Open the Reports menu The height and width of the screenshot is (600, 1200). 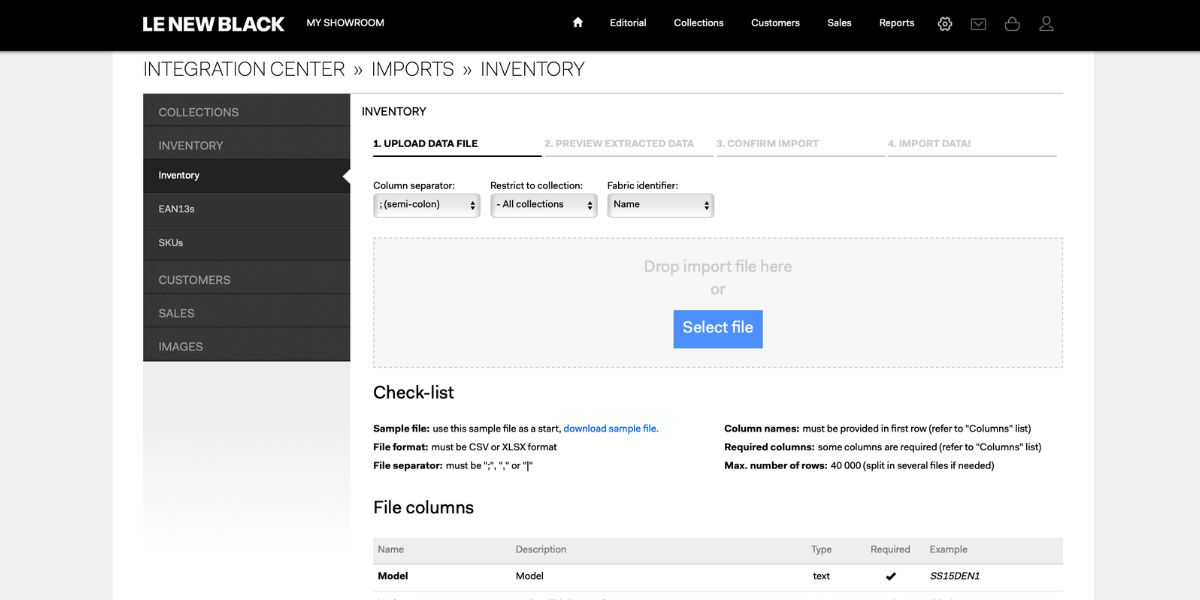(896, 23)
